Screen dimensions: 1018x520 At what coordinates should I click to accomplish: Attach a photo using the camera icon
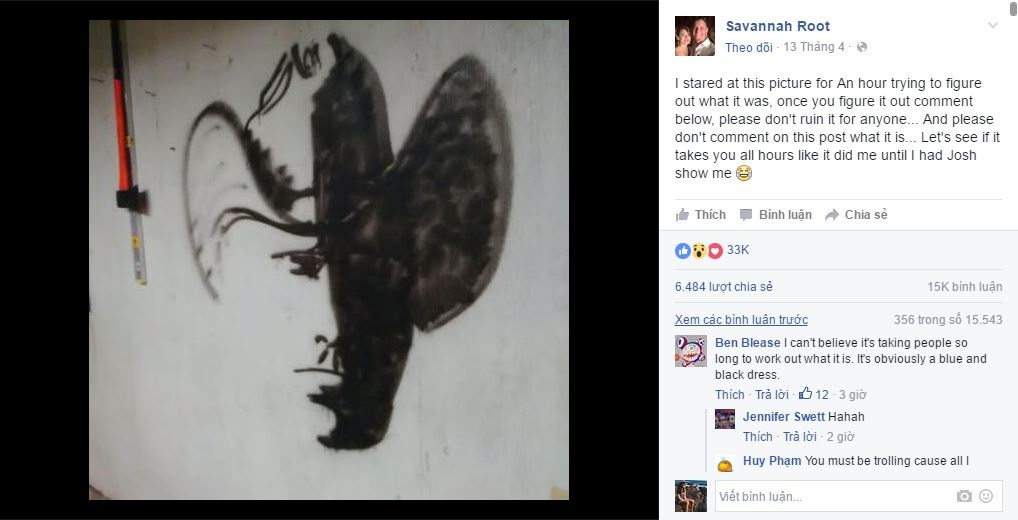click(x=964, y=497)
